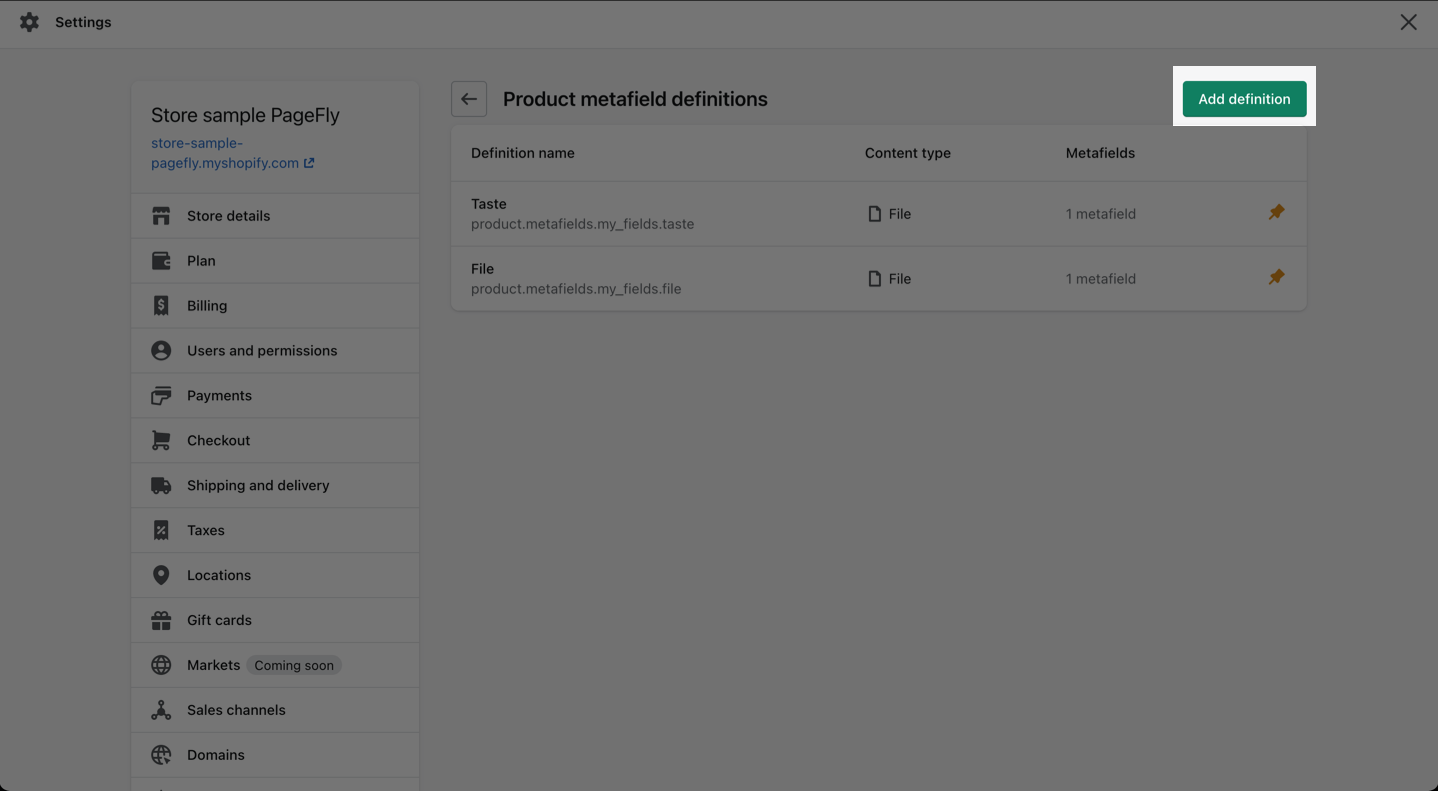
Task: Open the Checkout section
Action: pyautogui.click(x=275, y=440)
